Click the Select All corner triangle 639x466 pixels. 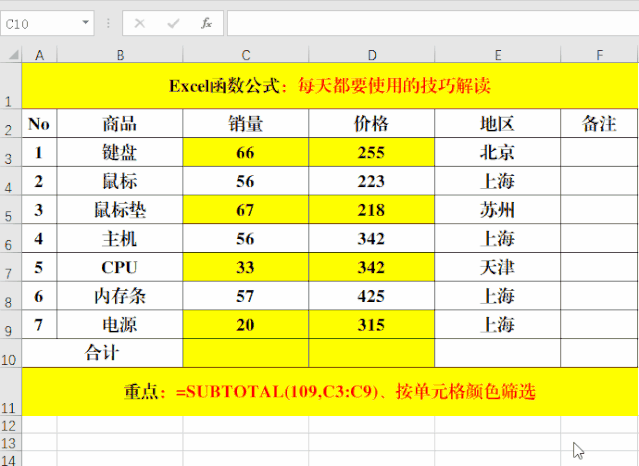[13, 55]
